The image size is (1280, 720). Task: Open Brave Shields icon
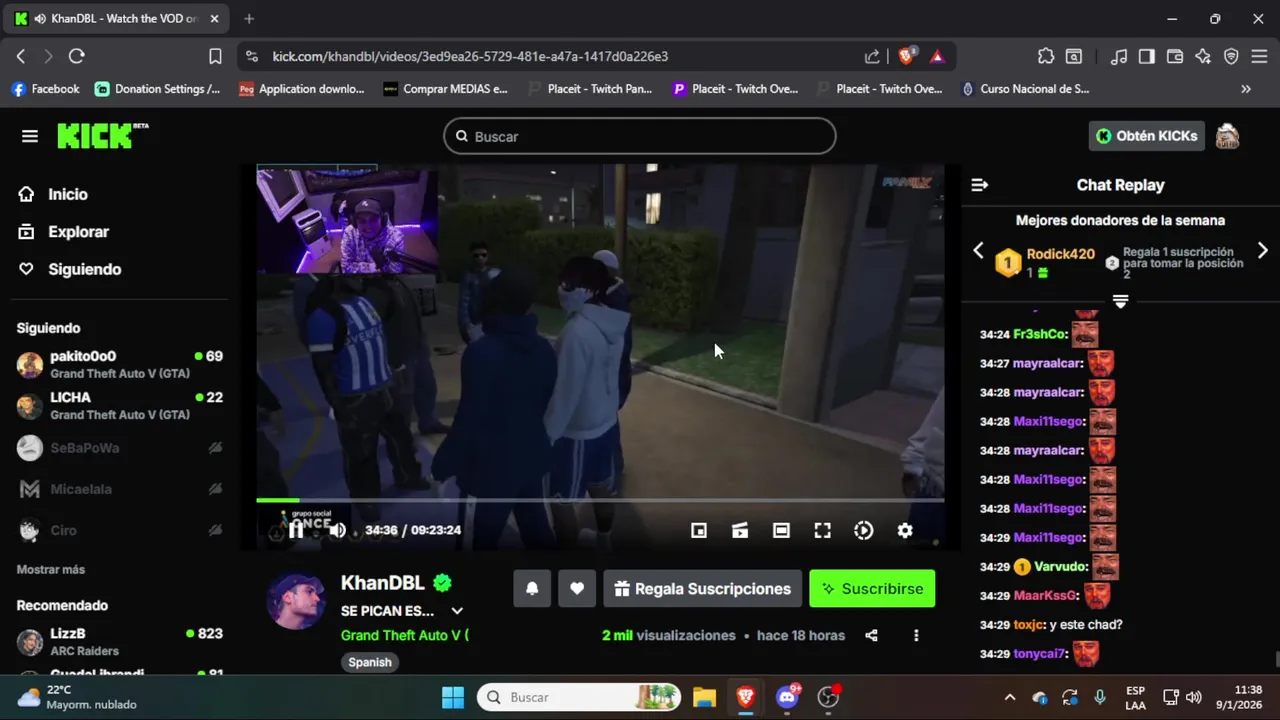906,56
